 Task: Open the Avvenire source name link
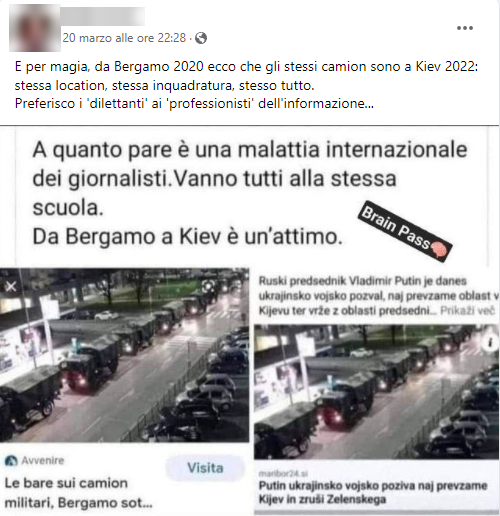point(43,461)
